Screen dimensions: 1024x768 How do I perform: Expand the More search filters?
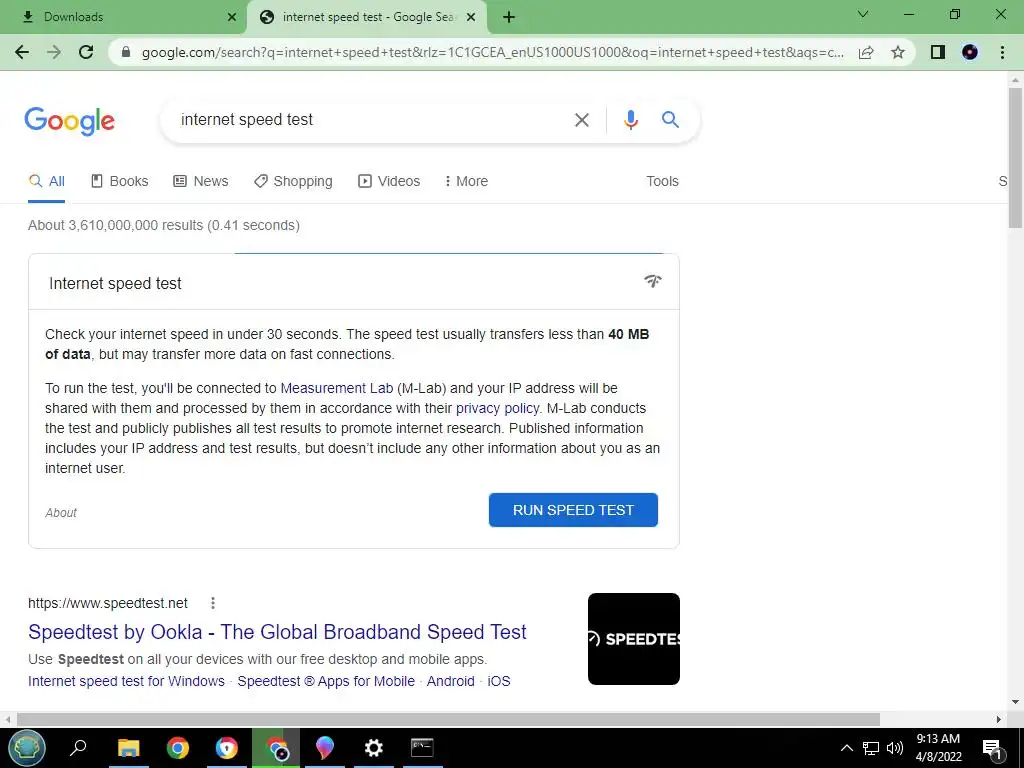tap(466, 182)
